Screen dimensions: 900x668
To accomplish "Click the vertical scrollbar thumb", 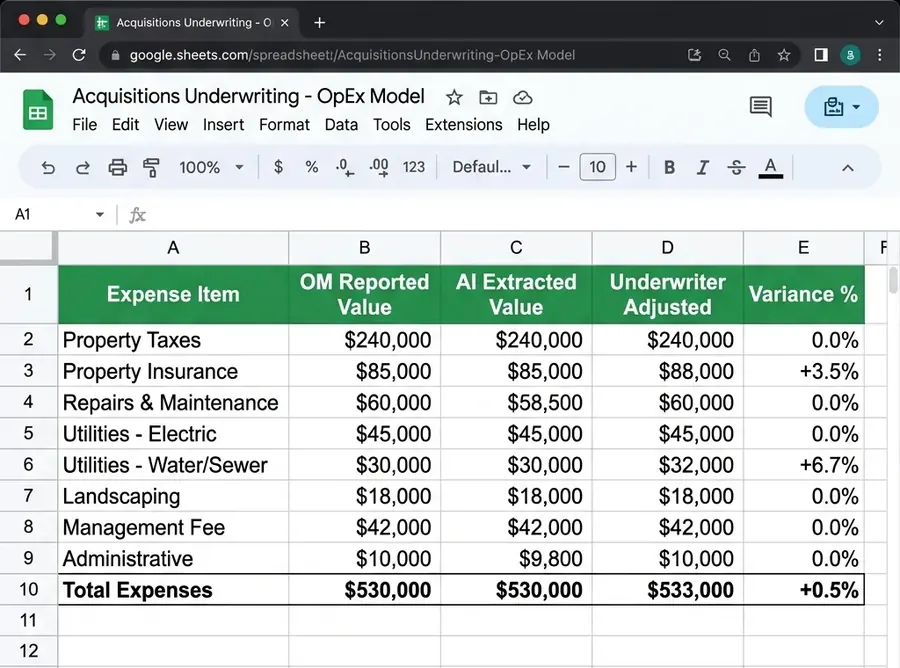I will [x=893, y=280].
